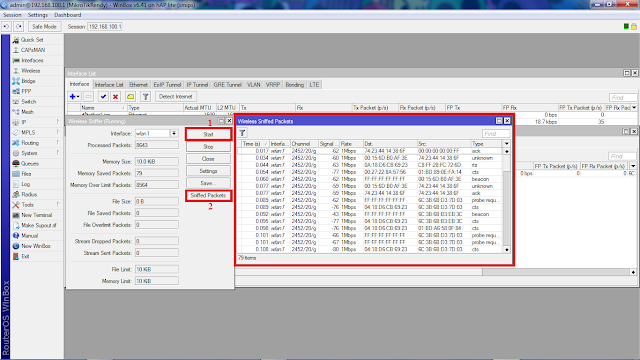The width and height of the screenshot is (640, 360).
Task: Click the Sniffed Packets button
Action: (208, 196)
